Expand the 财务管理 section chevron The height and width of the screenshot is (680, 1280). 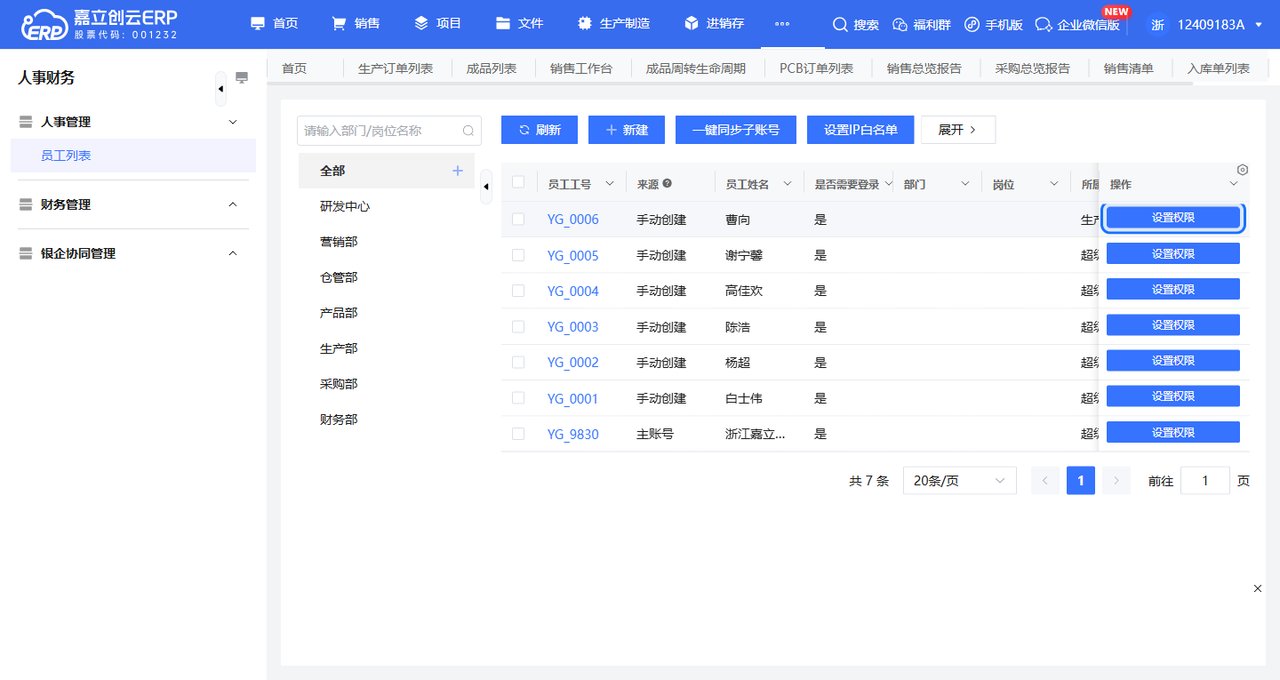233,204
